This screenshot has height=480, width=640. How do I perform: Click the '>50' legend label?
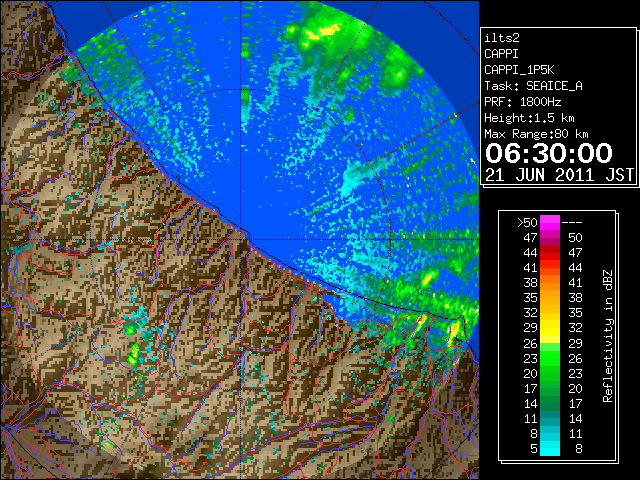(527, 223)
